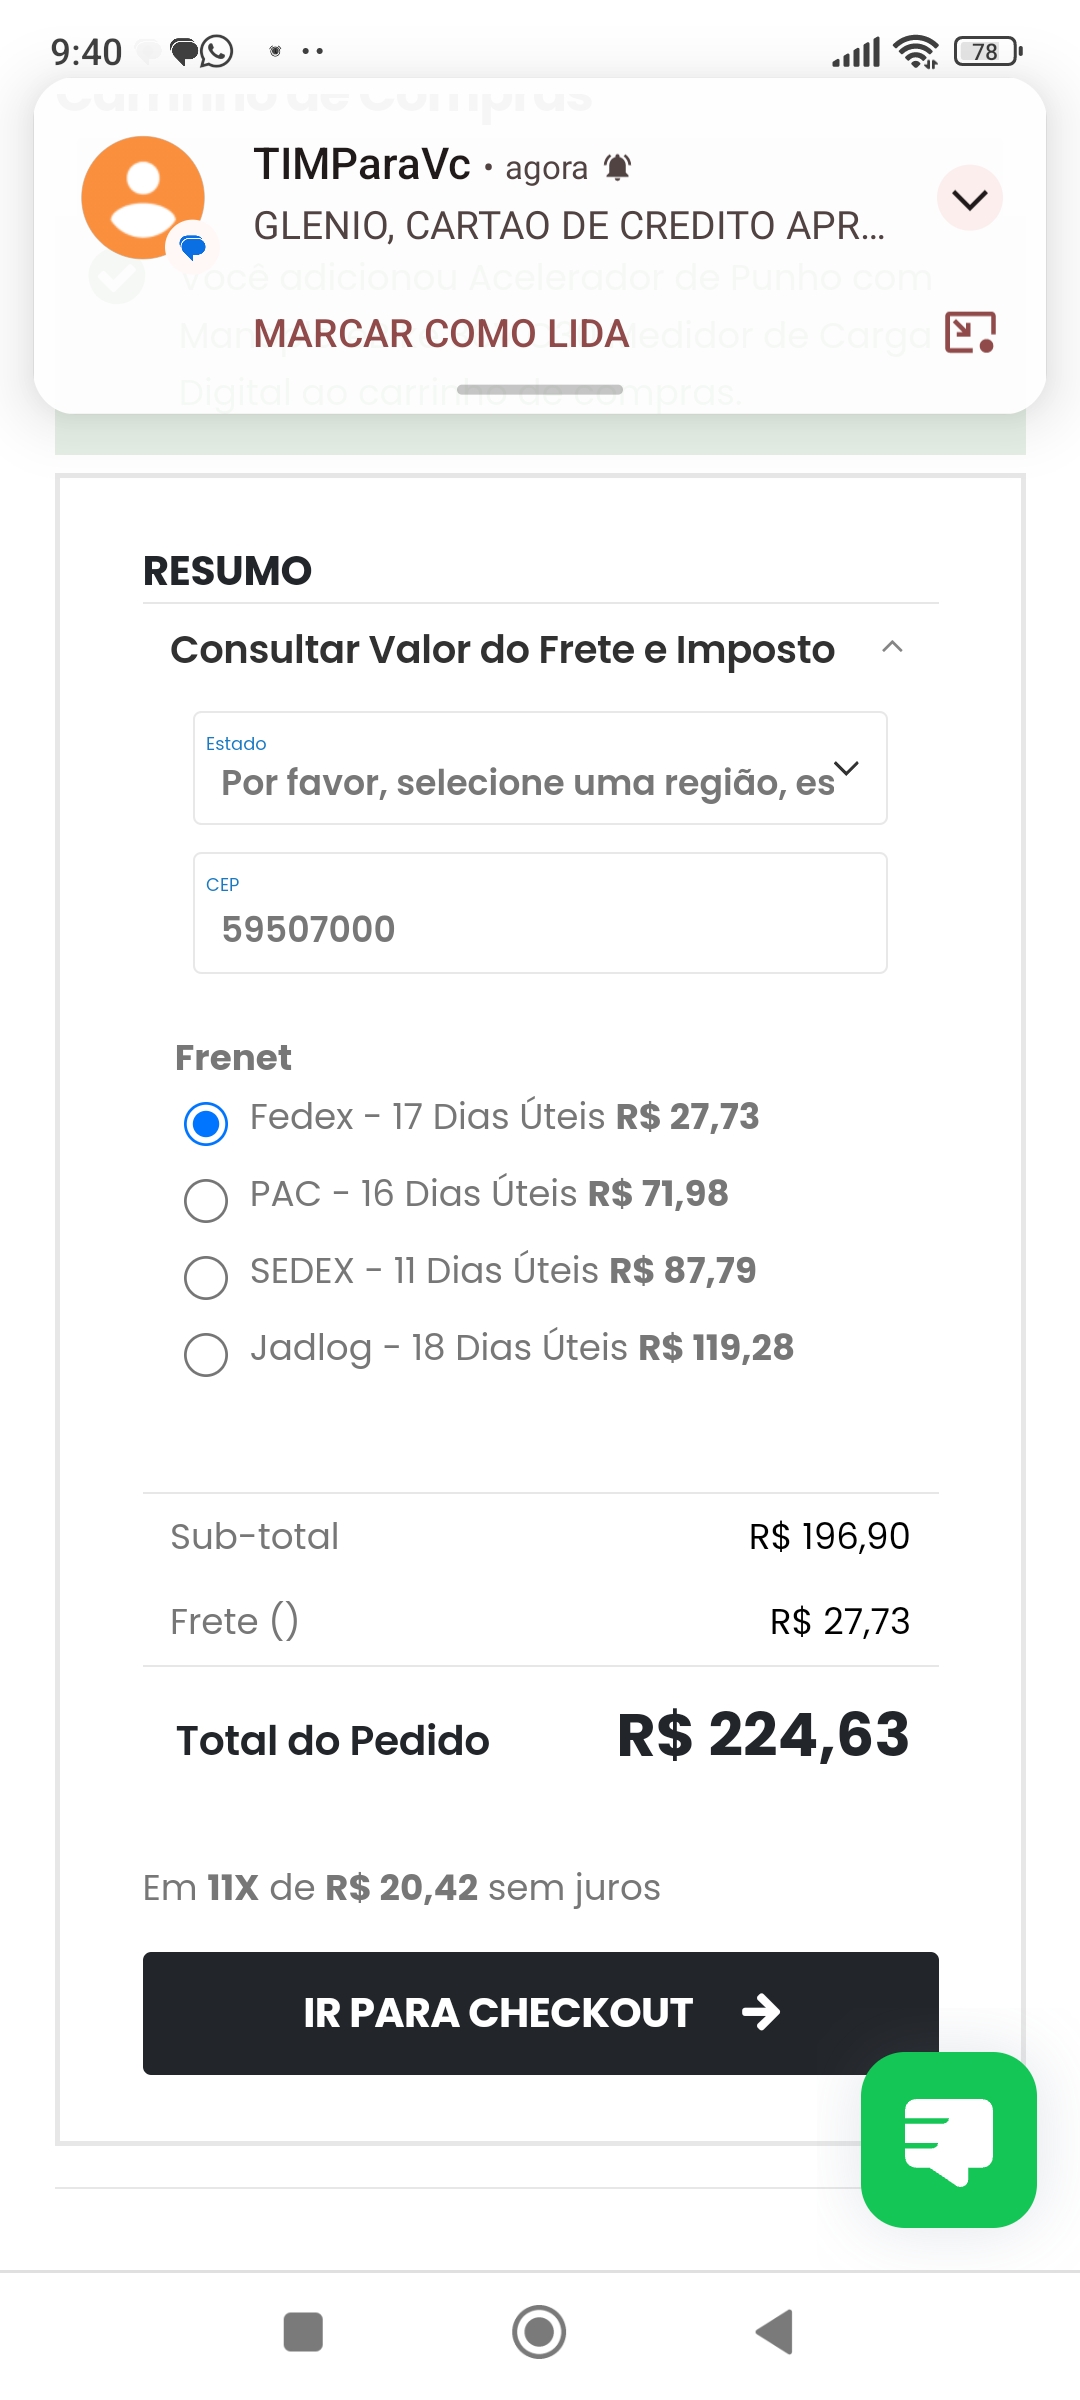The image size is (1080, 2400).
Task: Open the green chat support widget
Action: pyautogui.click(x=948, y=2139)
